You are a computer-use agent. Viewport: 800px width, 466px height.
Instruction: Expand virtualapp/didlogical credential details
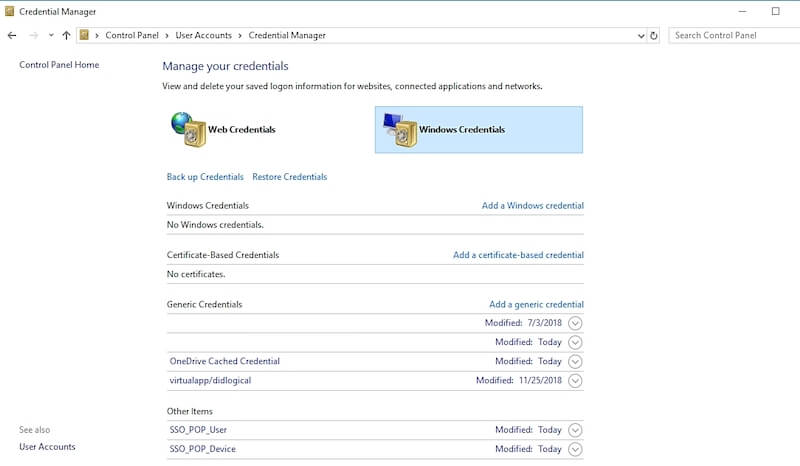(575, 381)
